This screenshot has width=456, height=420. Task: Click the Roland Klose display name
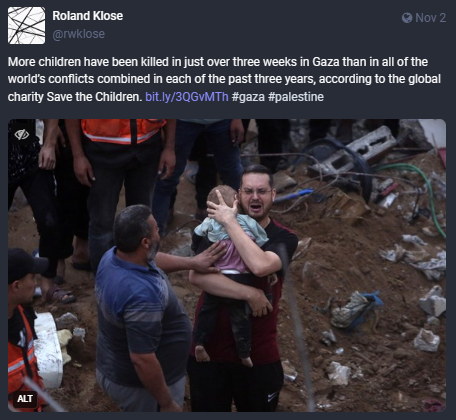(x=88, y=16)
